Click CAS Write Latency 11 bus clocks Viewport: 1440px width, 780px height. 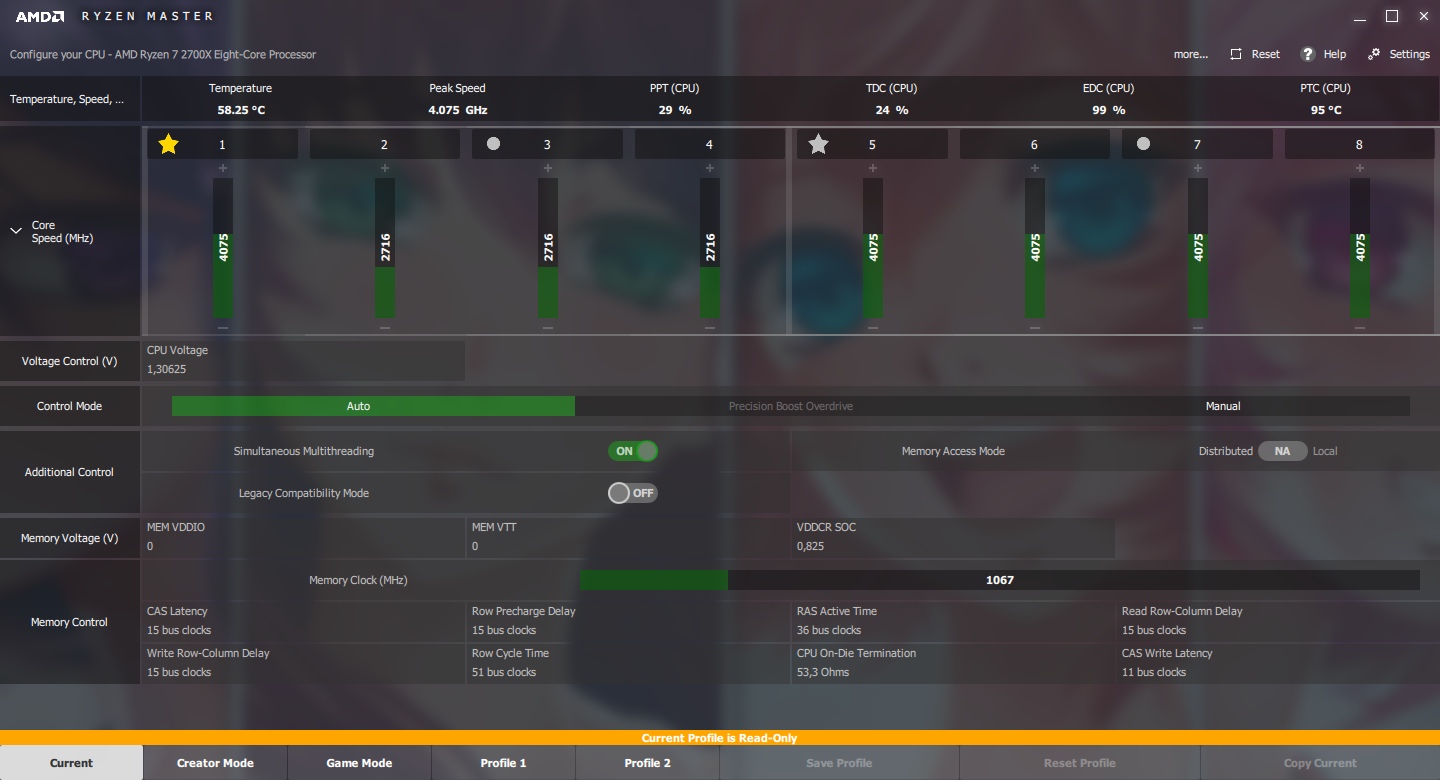click(x=1279, y=663)
